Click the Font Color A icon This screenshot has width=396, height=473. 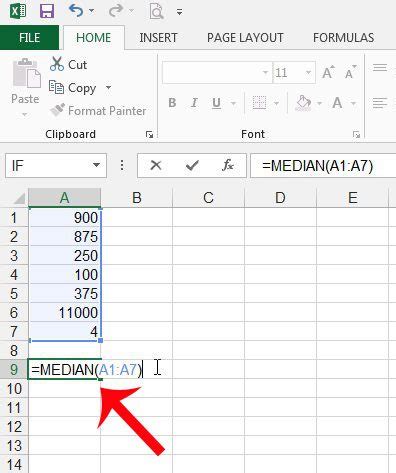(x=337, y=103)
